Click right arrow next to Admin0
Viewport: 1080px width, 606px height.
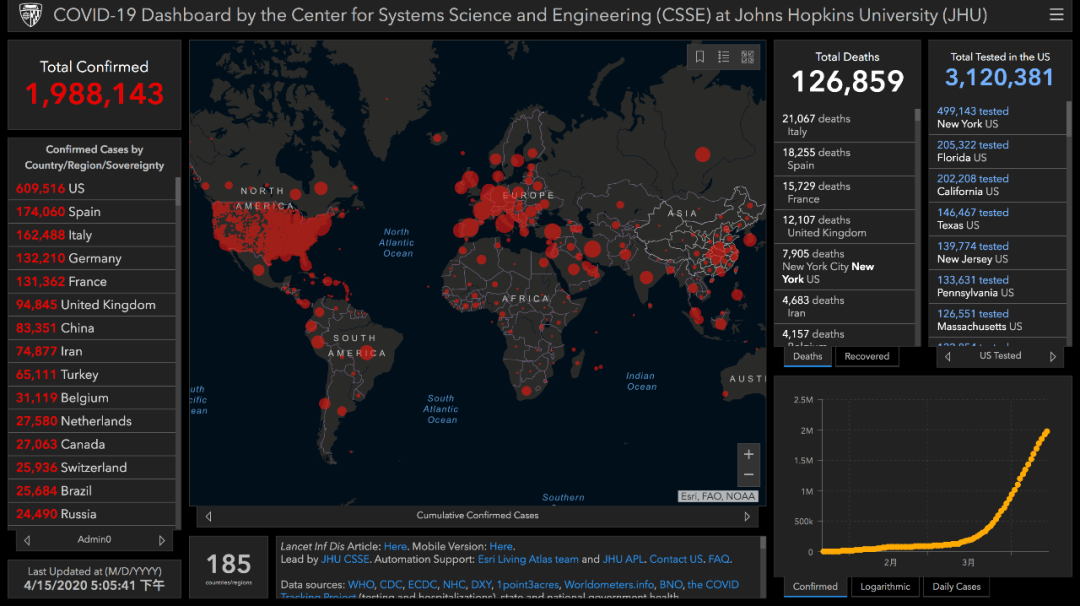165,540
